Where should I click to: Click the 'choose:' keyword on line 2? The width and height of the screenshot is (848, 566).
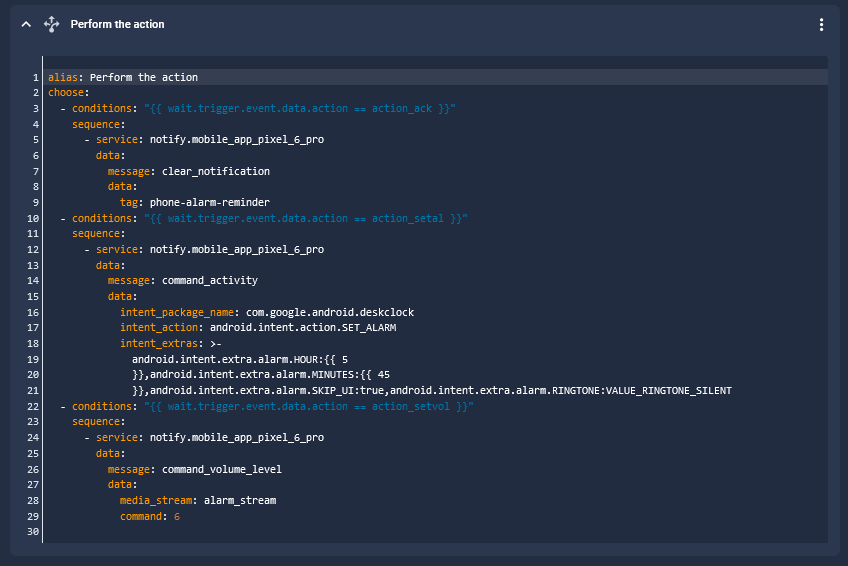click(68, 93)
